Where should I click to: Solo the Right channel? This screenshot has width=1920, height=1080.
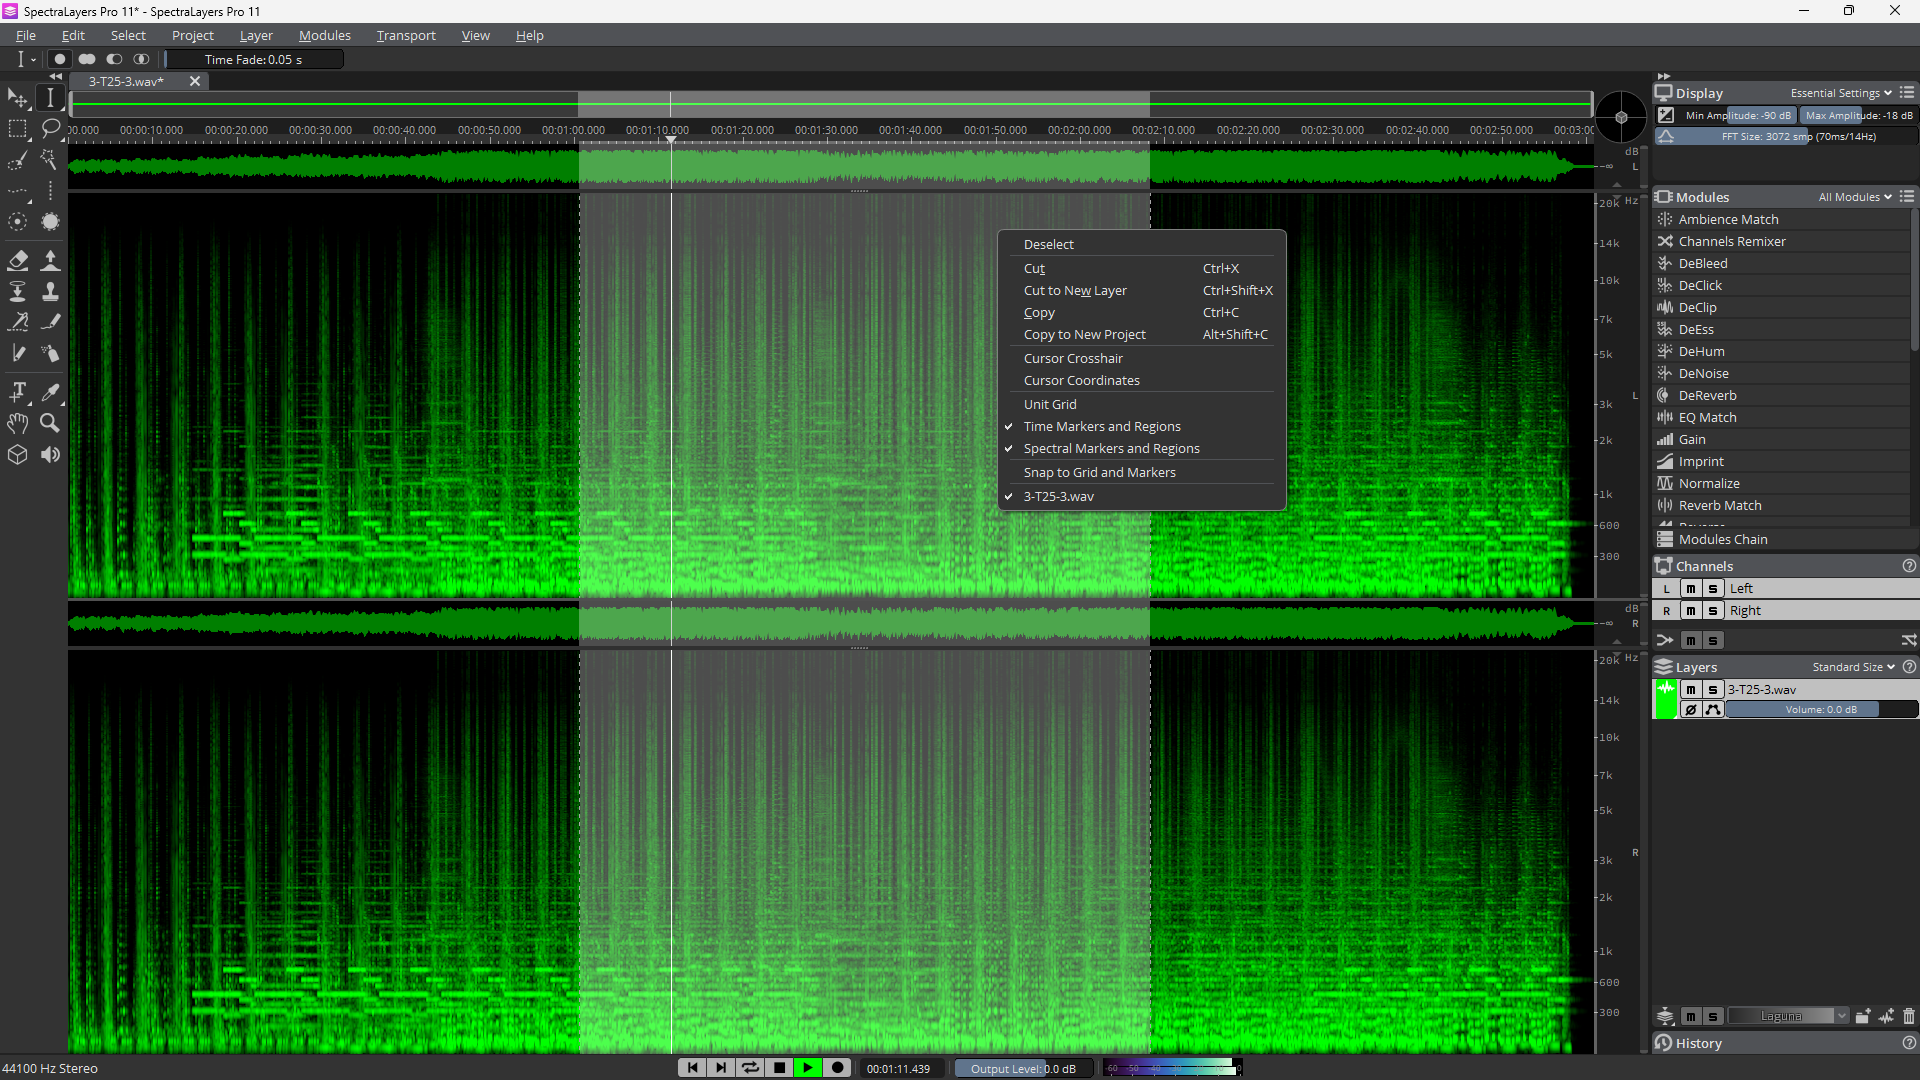(1712, 611)
